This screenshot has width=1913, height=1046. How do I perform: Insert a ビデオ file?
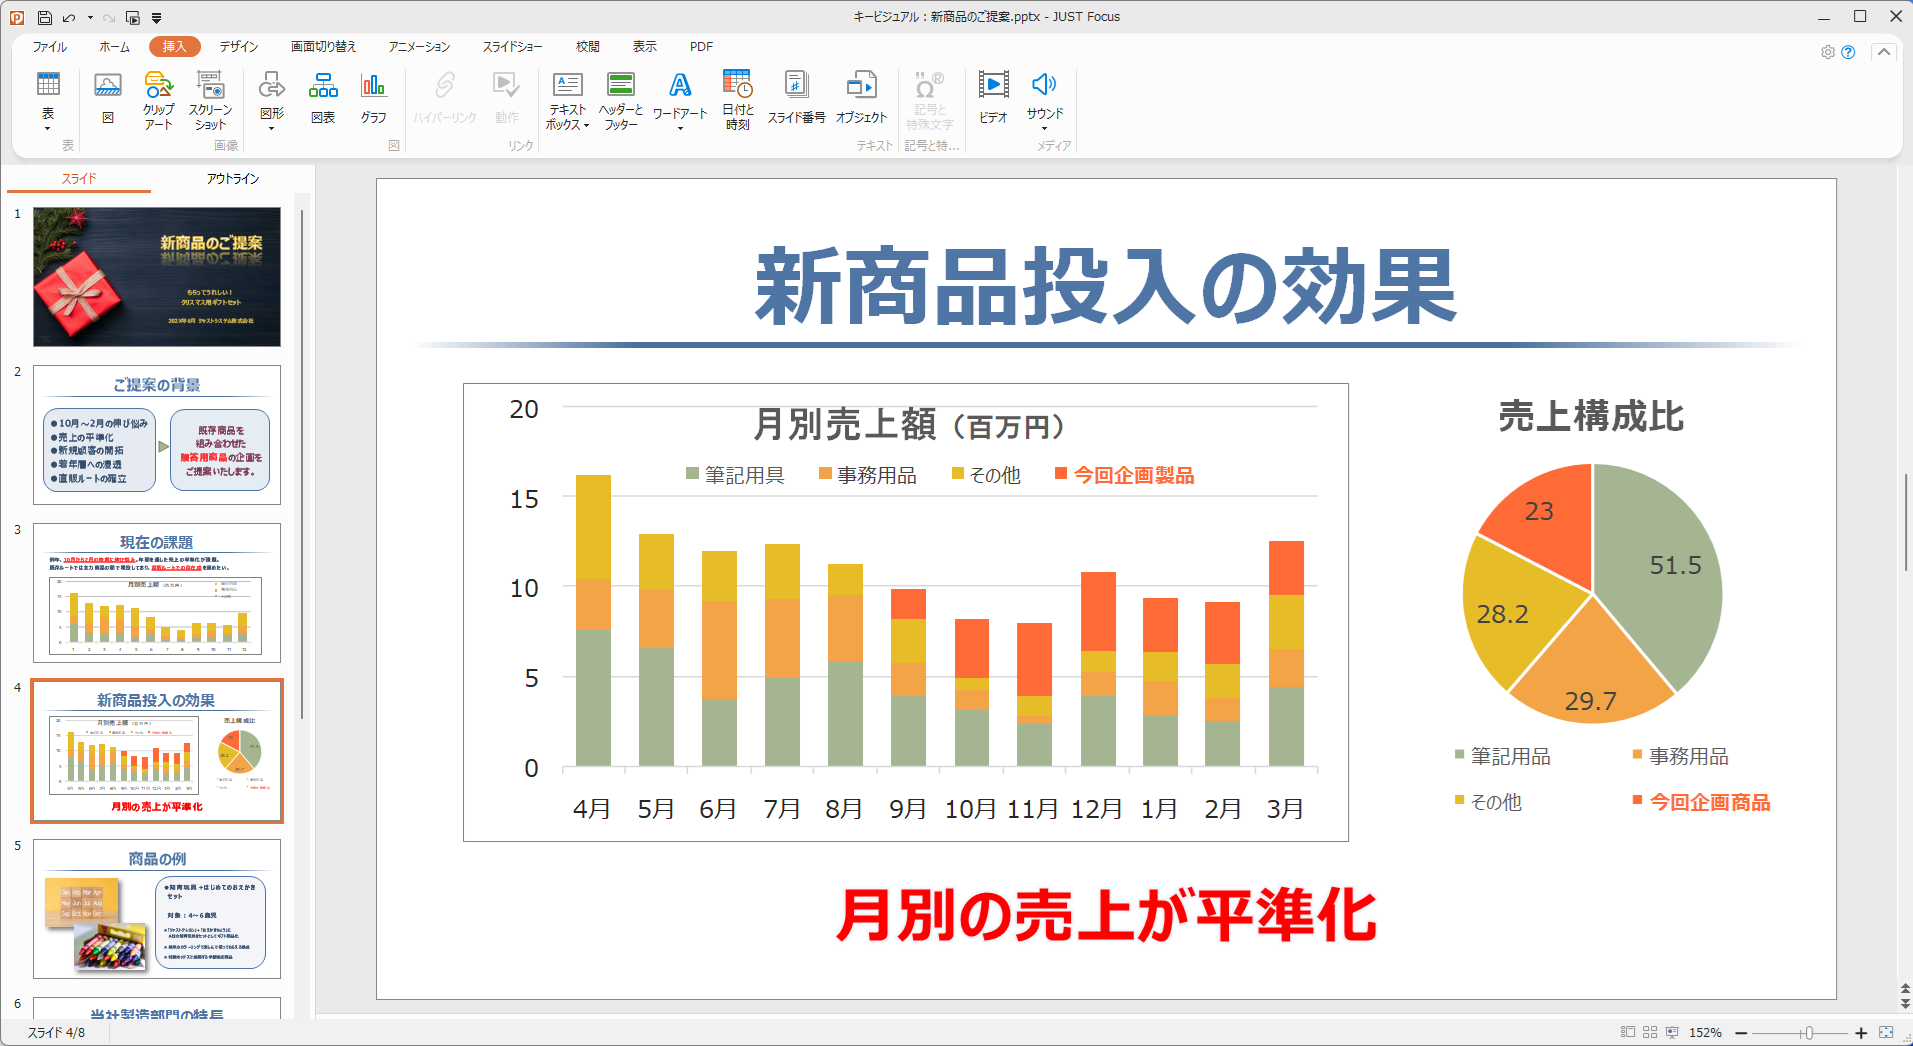(x=993, y=99)
